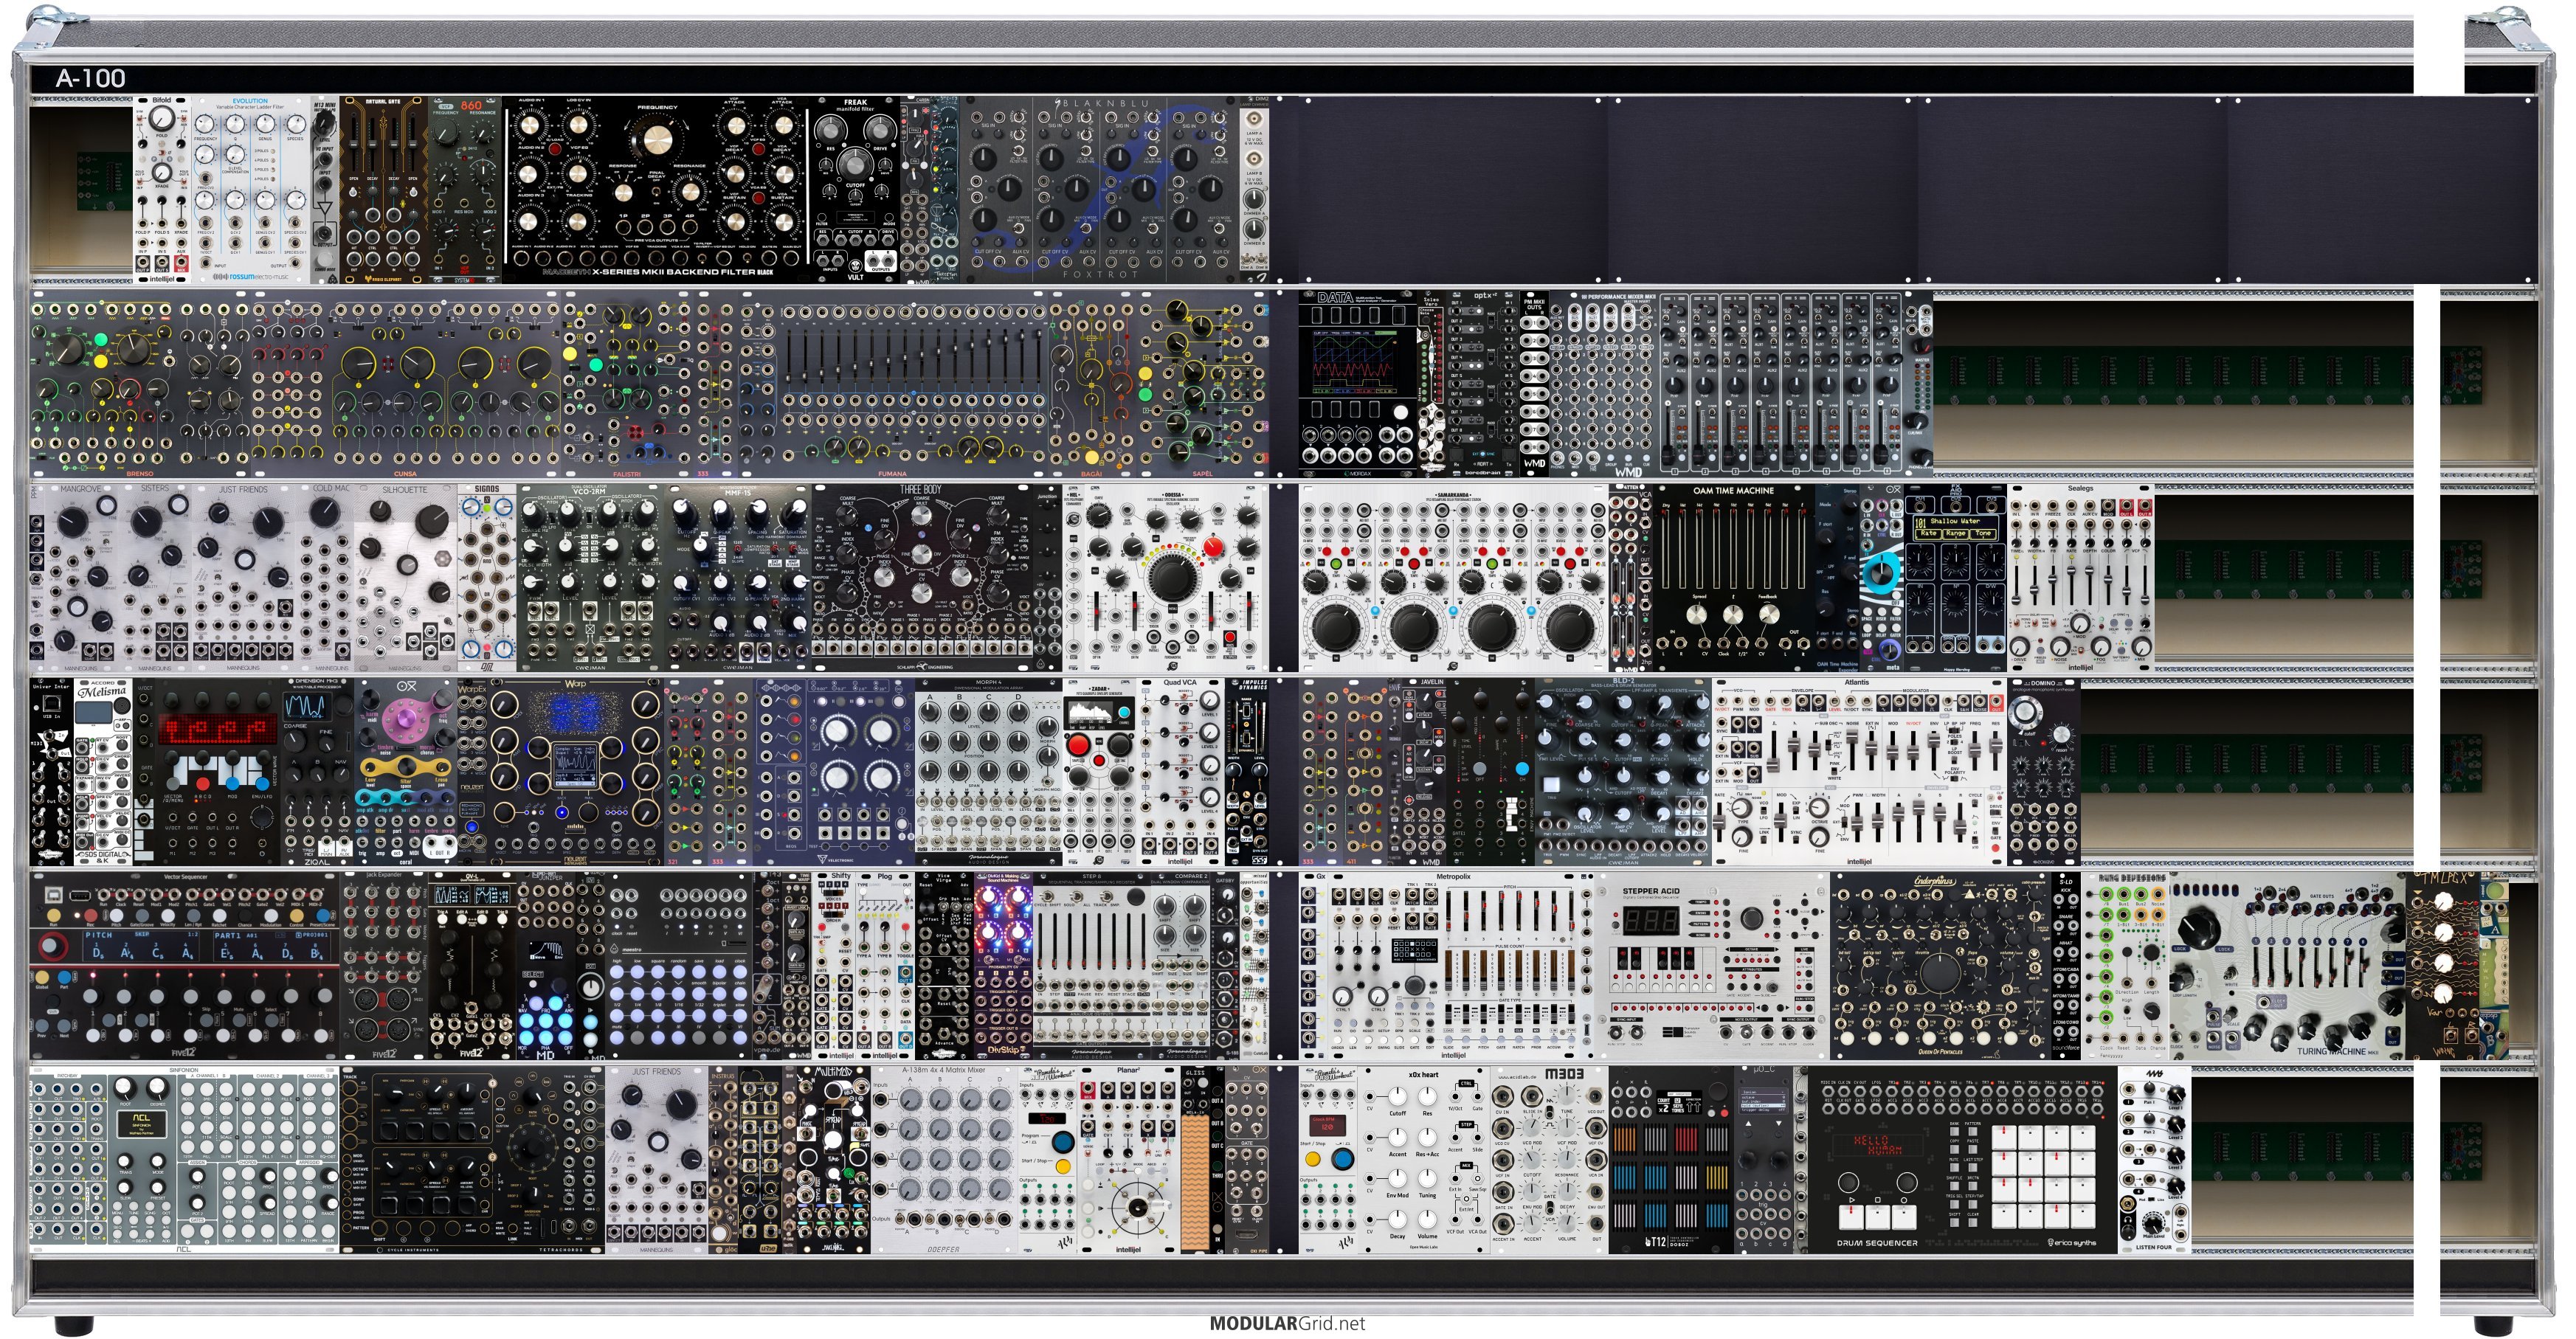Screen dimensions: 2576x1339
Task: Click the M303 Acidlab module
Action: 1548,1160
